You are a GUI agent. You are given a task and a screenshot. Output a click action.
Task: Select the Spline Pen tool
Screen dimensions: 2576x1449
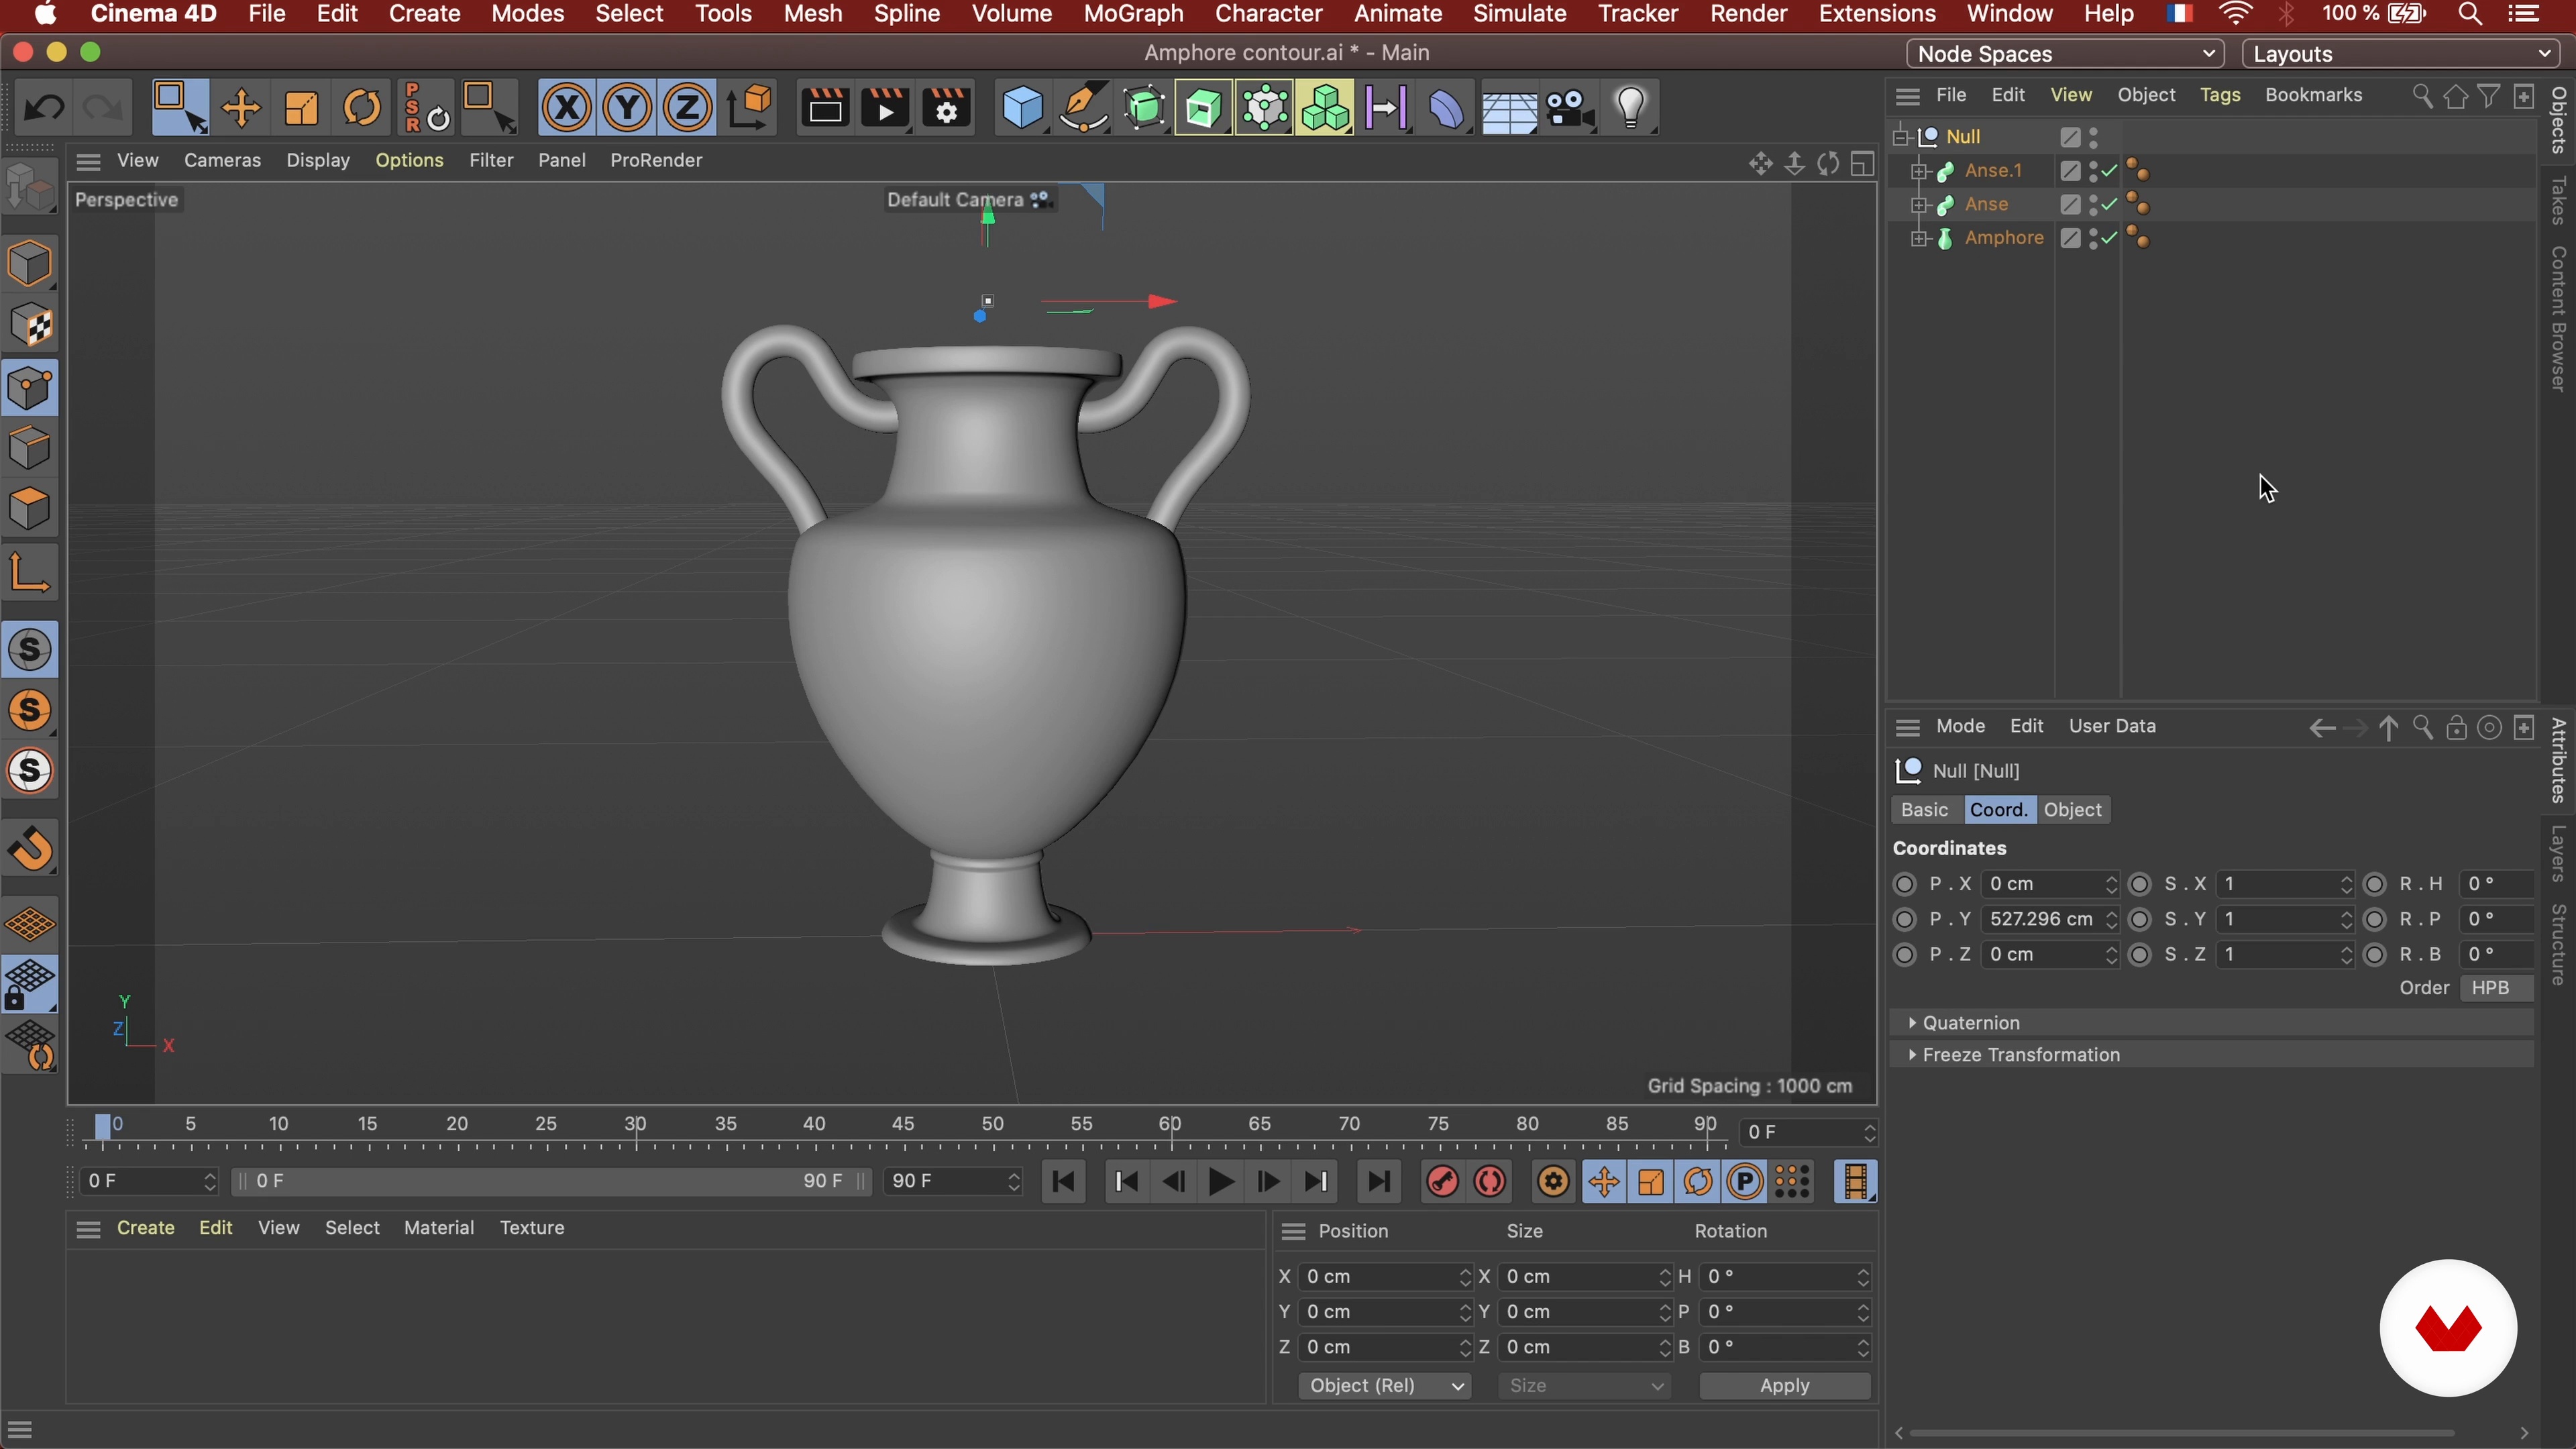point(1083,107)
